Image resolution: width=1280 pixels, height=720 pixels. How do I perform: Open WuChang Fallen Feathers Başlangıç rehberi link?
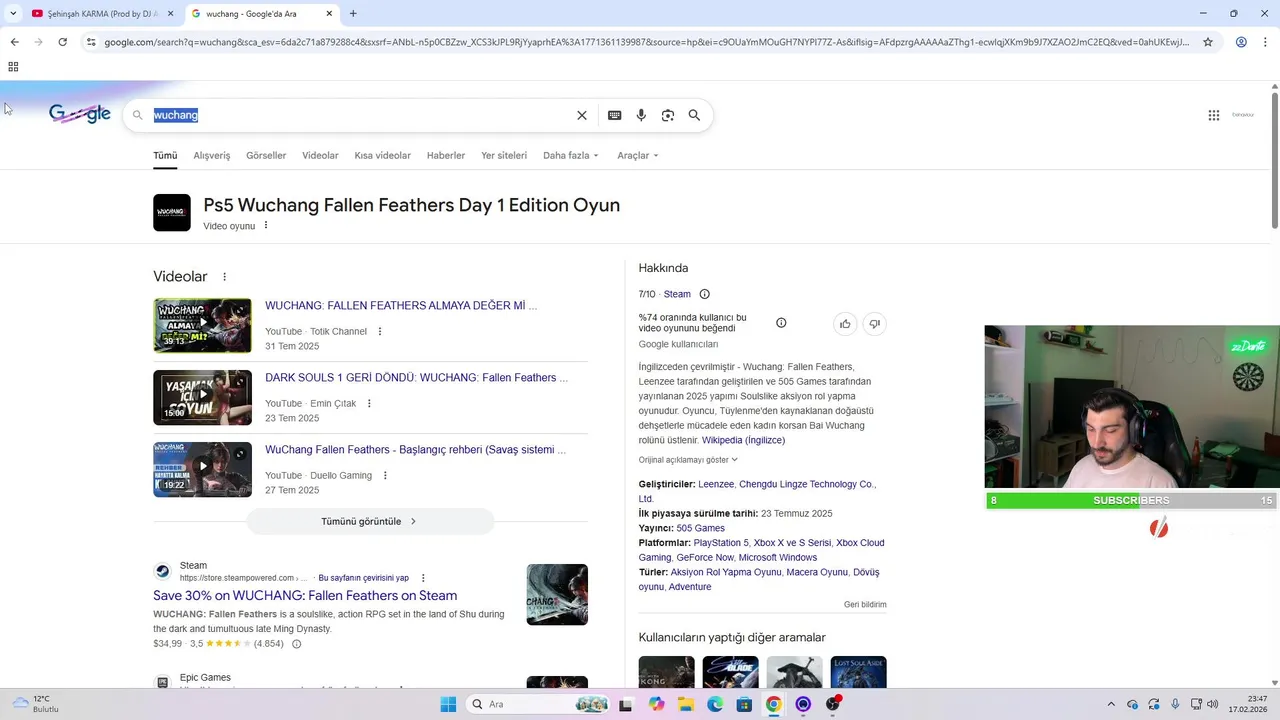pos(415,450)
